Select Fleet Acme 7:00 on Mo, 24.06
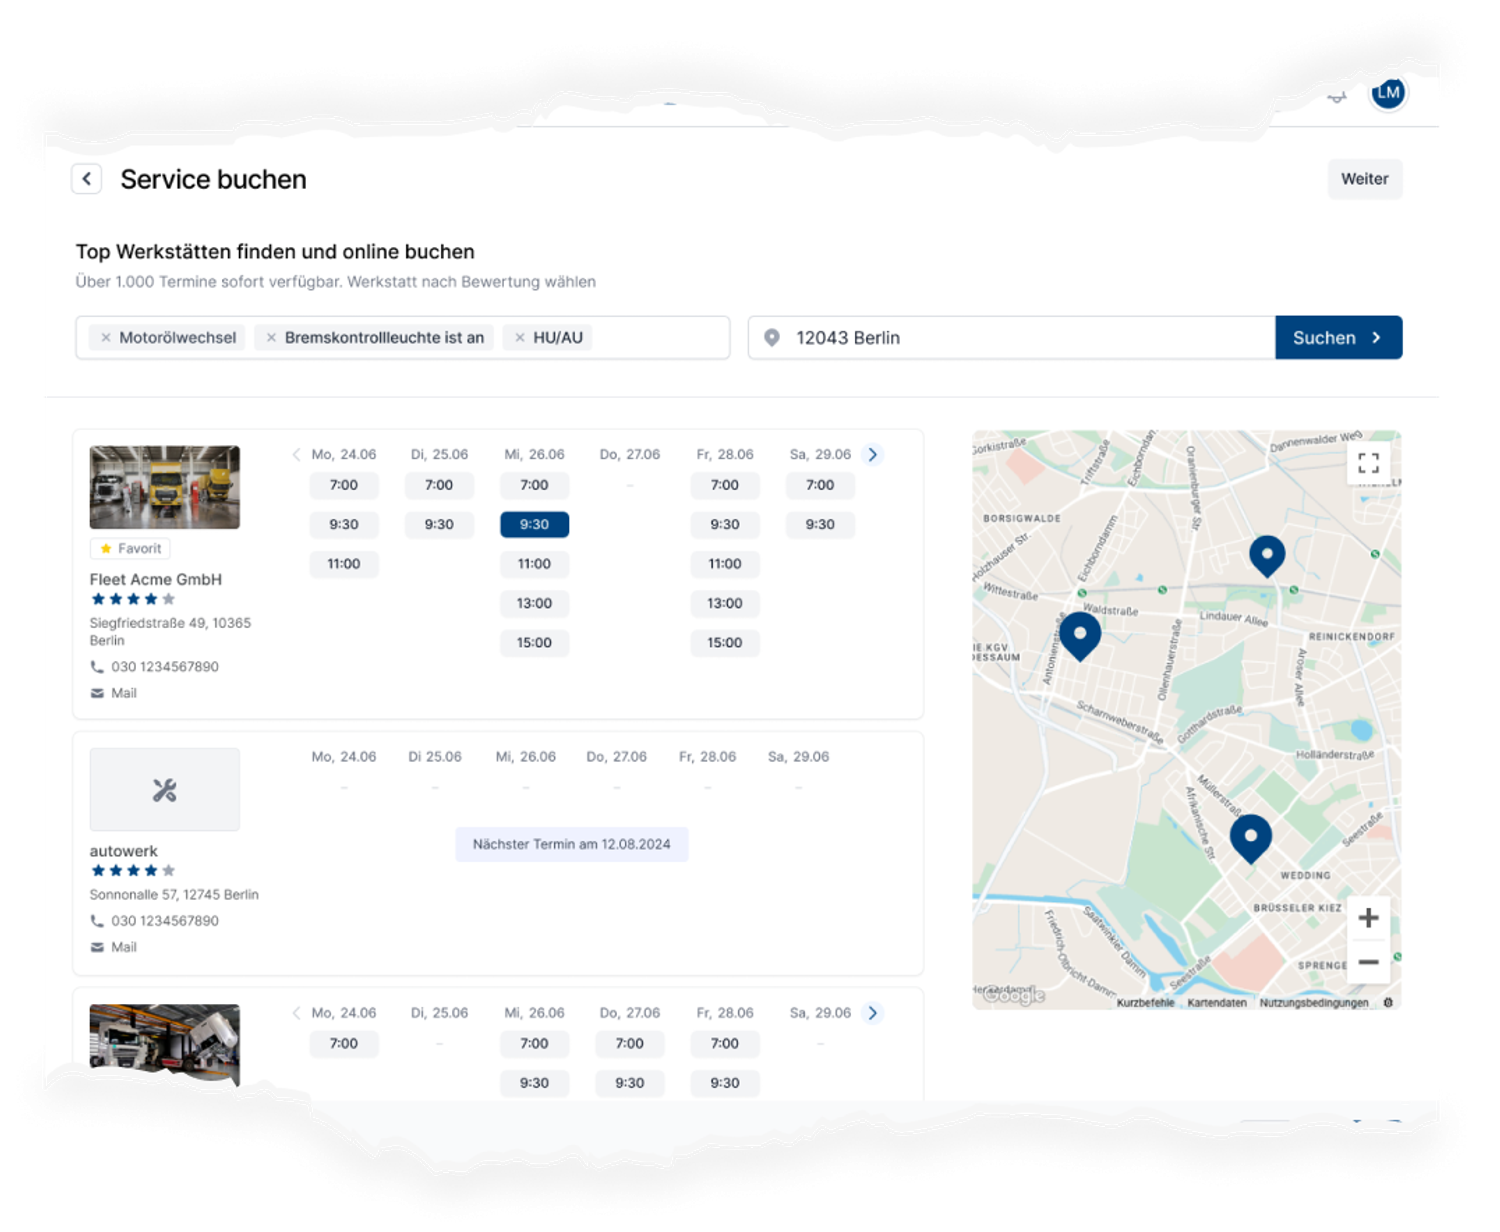Screen dimensions: 1500x1232 point(344,485)
